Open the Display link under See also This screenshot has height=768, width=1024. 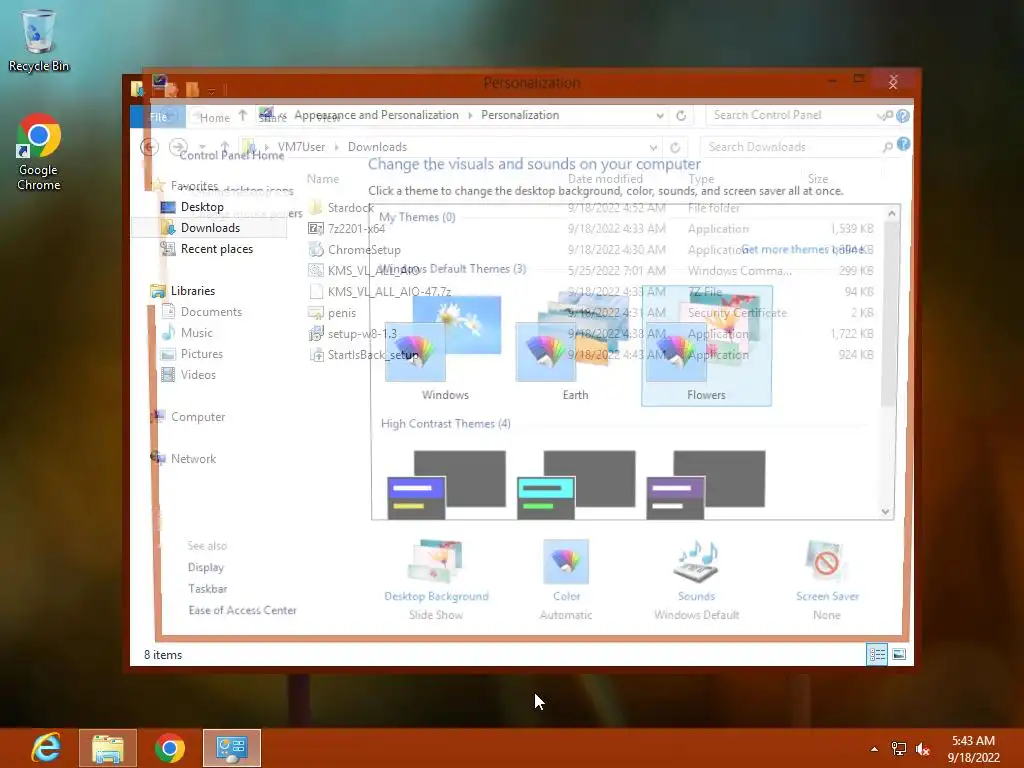click(x=206, y=568)
